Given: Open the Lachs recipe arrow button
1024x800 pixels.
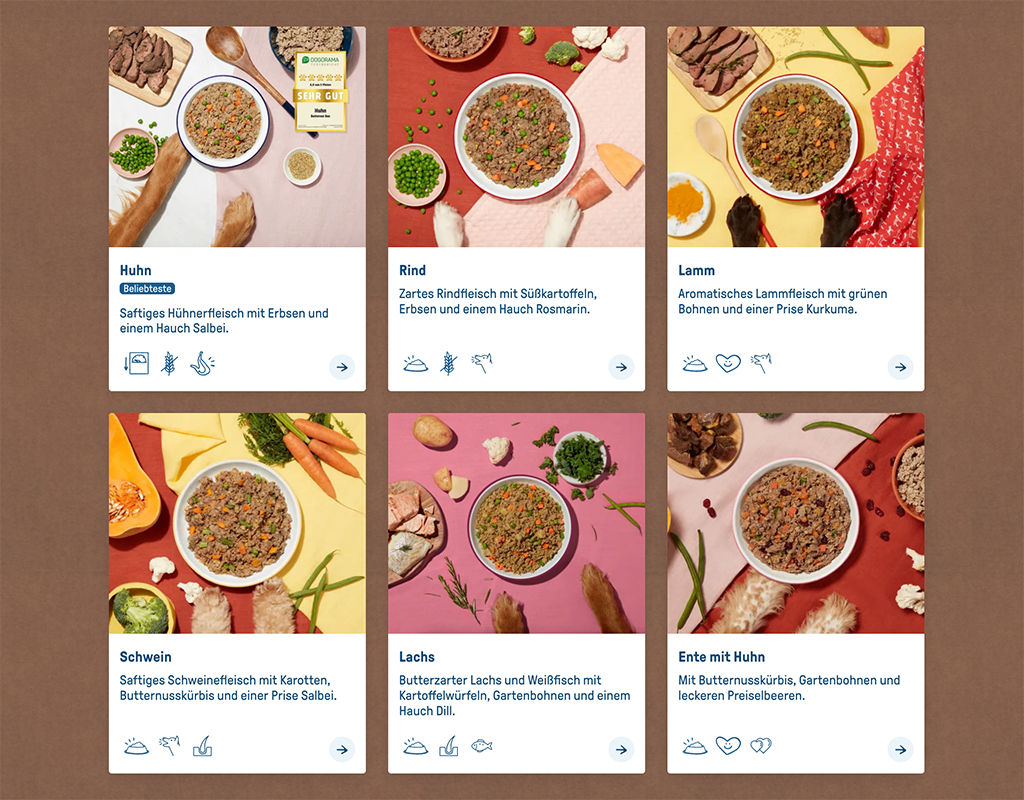Looking at the screenshot, I should [x=621, y=749].
